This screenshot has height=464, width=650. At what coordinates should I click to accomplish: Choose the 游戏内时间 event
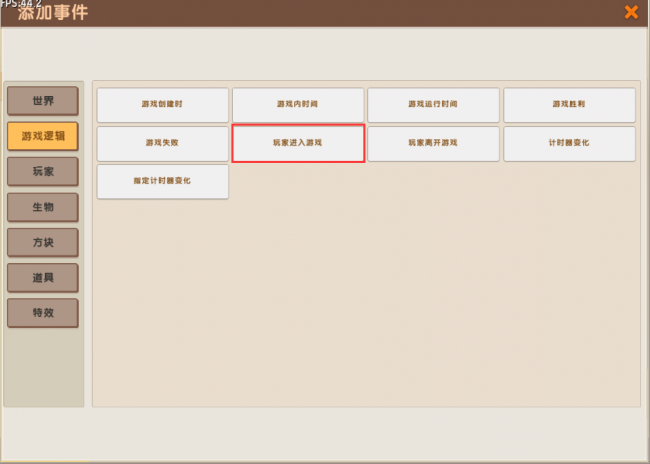tap(298, 104)
